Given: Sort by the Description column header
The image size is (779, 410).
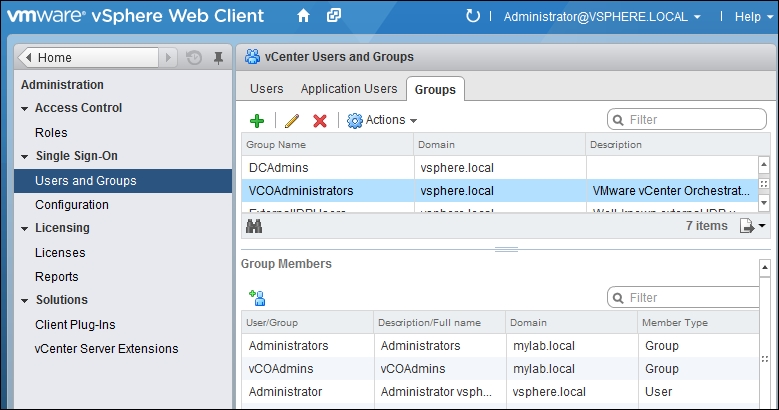Looking at the screenshot, I should 678,145.
